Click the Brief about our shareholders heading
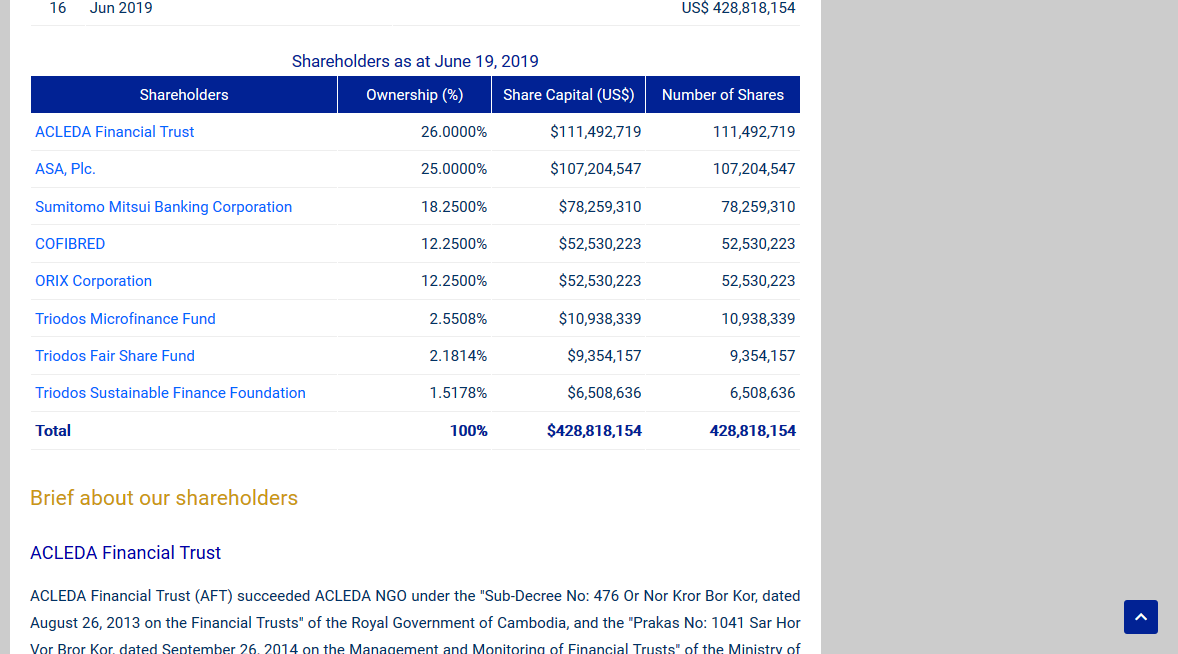 coord(164,498)
